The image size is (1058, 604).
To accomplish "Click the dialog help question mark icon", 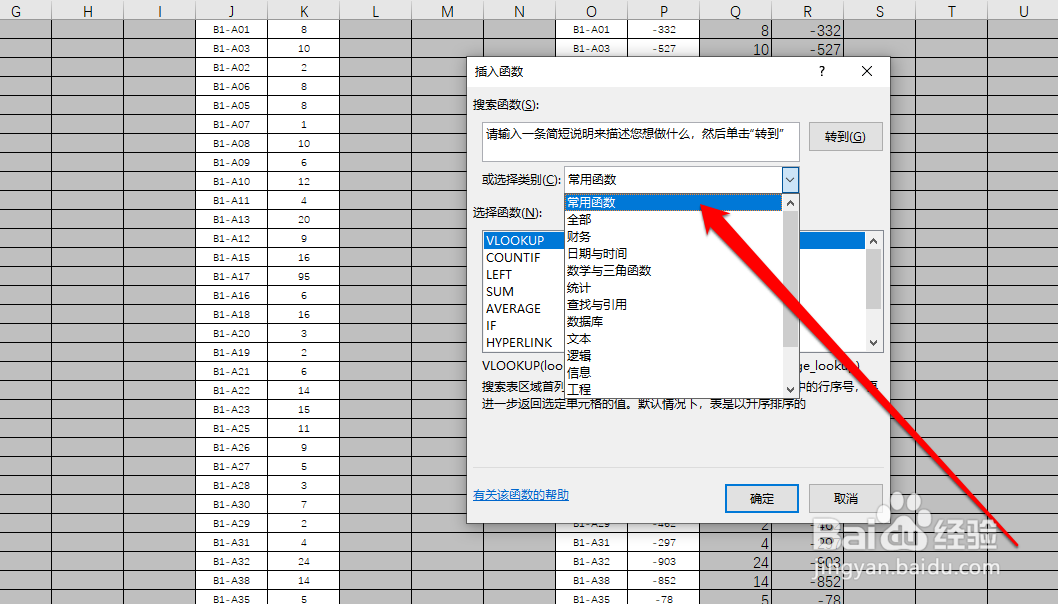I will (x=821, y=71).
